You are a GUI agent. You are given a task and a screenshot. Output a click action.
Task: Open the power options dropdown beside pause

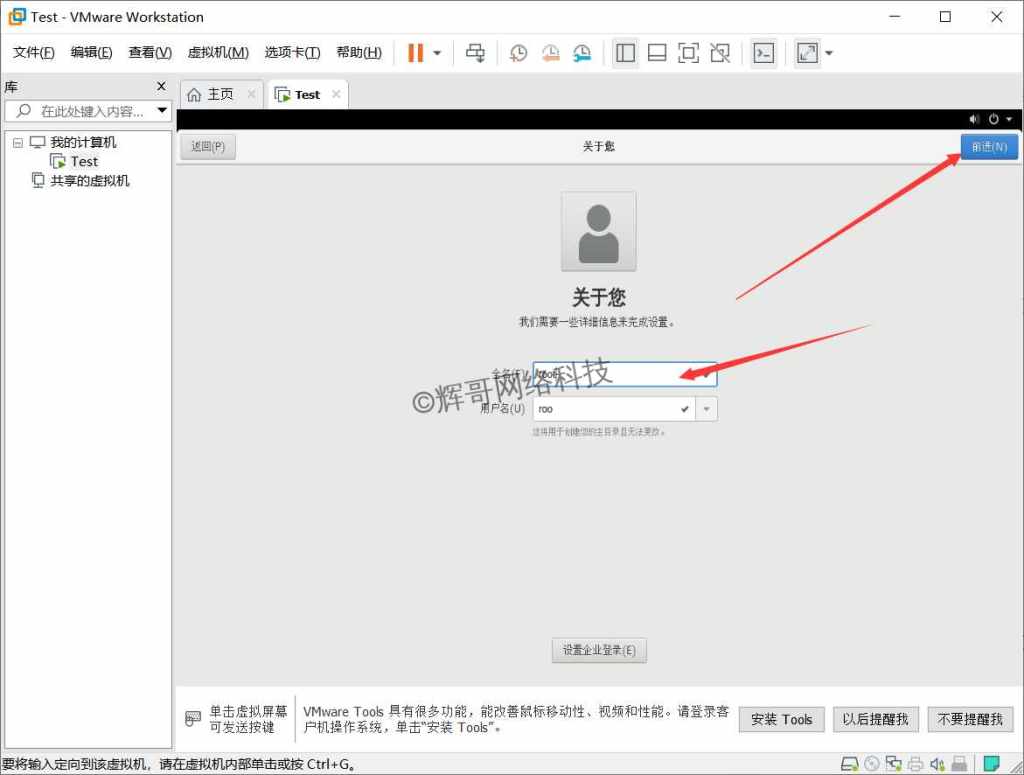pyautogui.click(x=437, y=53)
